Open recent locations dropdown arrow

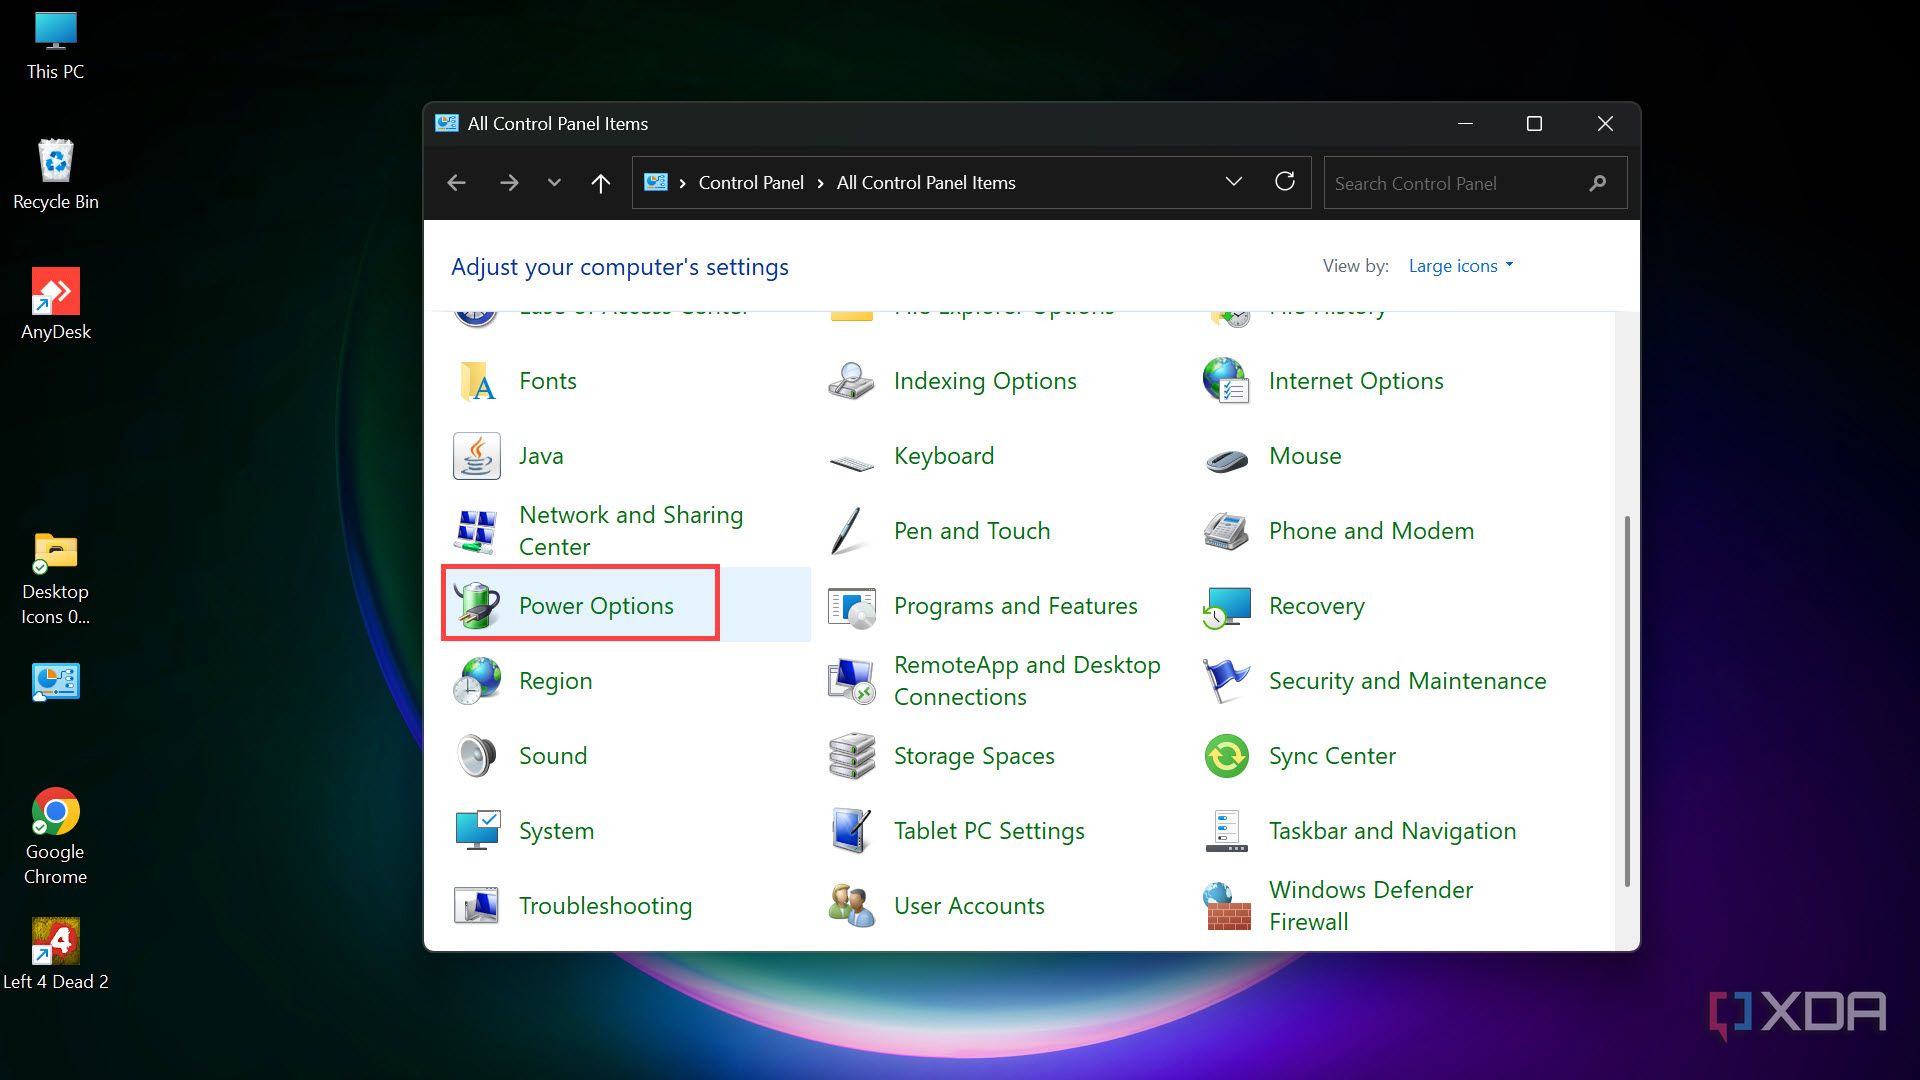(x=554, y=183)
